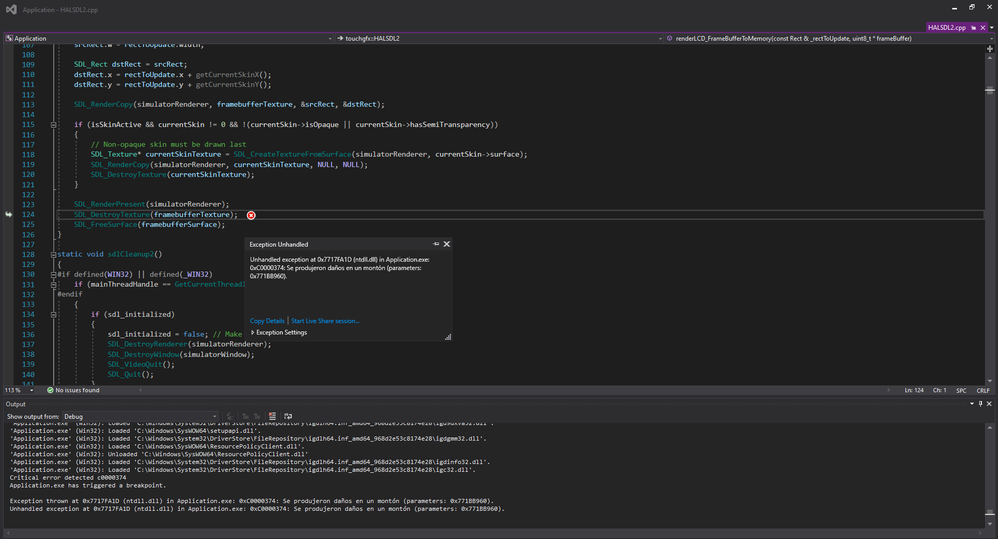Click SDL_DestroyTexture(framebufferTexture) on line 124
998x539 pixels.
[155, 214]
